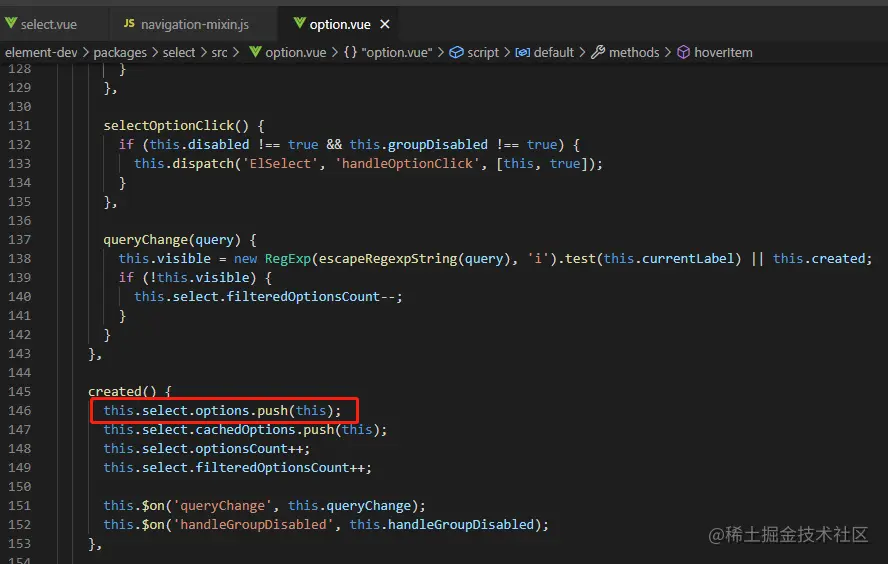Click the default variable breadcrumb icon
This screenshot has height=564, width=888.
(x=522, y=52)
